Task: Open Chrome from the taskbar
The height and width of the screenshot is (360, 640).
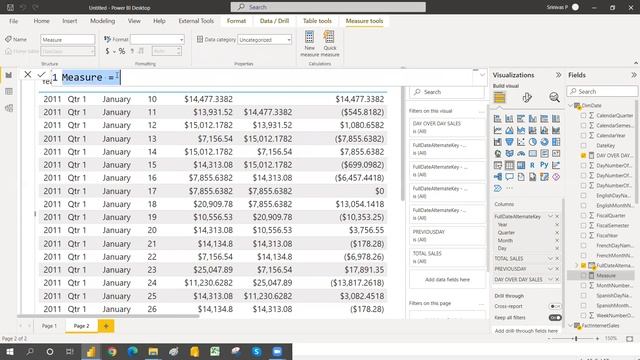Action: [x=112, y=351]
